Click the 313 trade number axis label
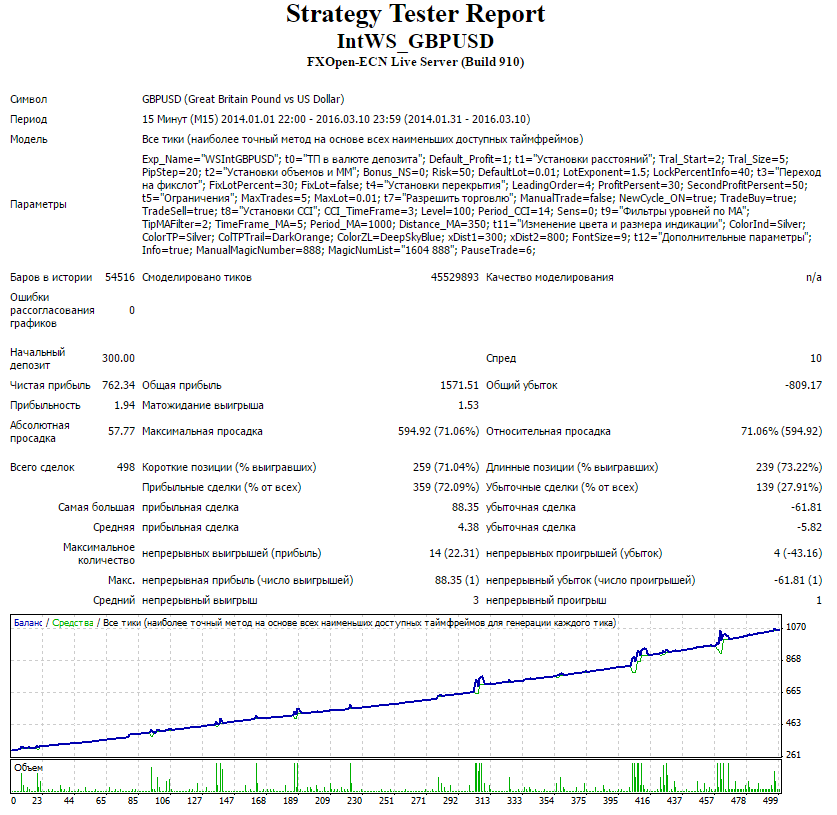The image size is (837, 815). tap(482, 801)
